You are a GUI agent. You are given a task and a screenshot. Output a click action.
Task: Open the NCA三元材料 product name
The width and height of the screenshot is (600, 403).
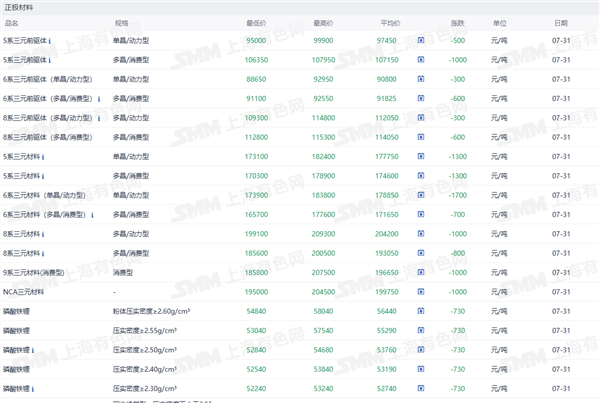click(23, 292)
